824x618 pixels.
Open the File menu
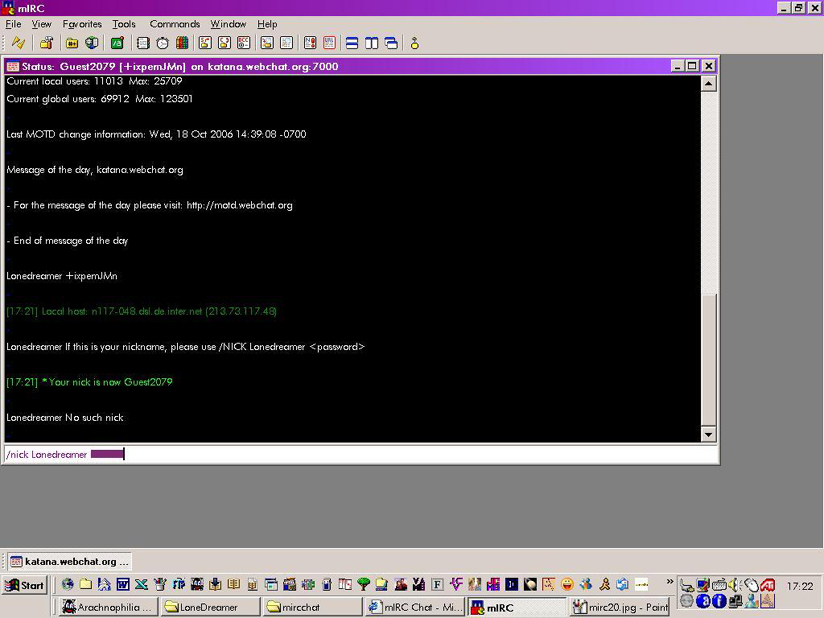[13, 24]
